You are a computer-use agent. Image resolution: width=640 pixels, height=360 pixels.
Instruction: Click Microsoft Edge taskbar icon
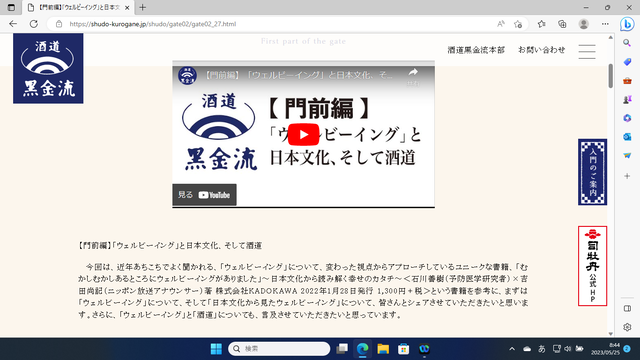coord(362,349)
